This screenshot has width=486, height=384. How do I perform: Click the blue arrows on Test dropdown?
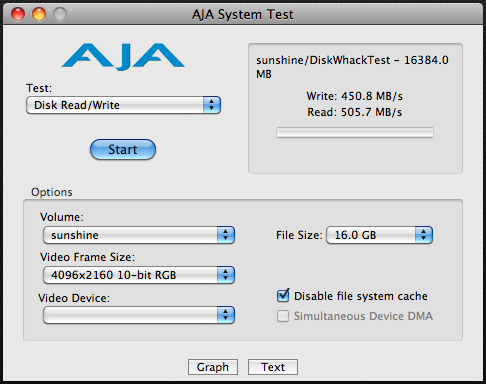212,105
